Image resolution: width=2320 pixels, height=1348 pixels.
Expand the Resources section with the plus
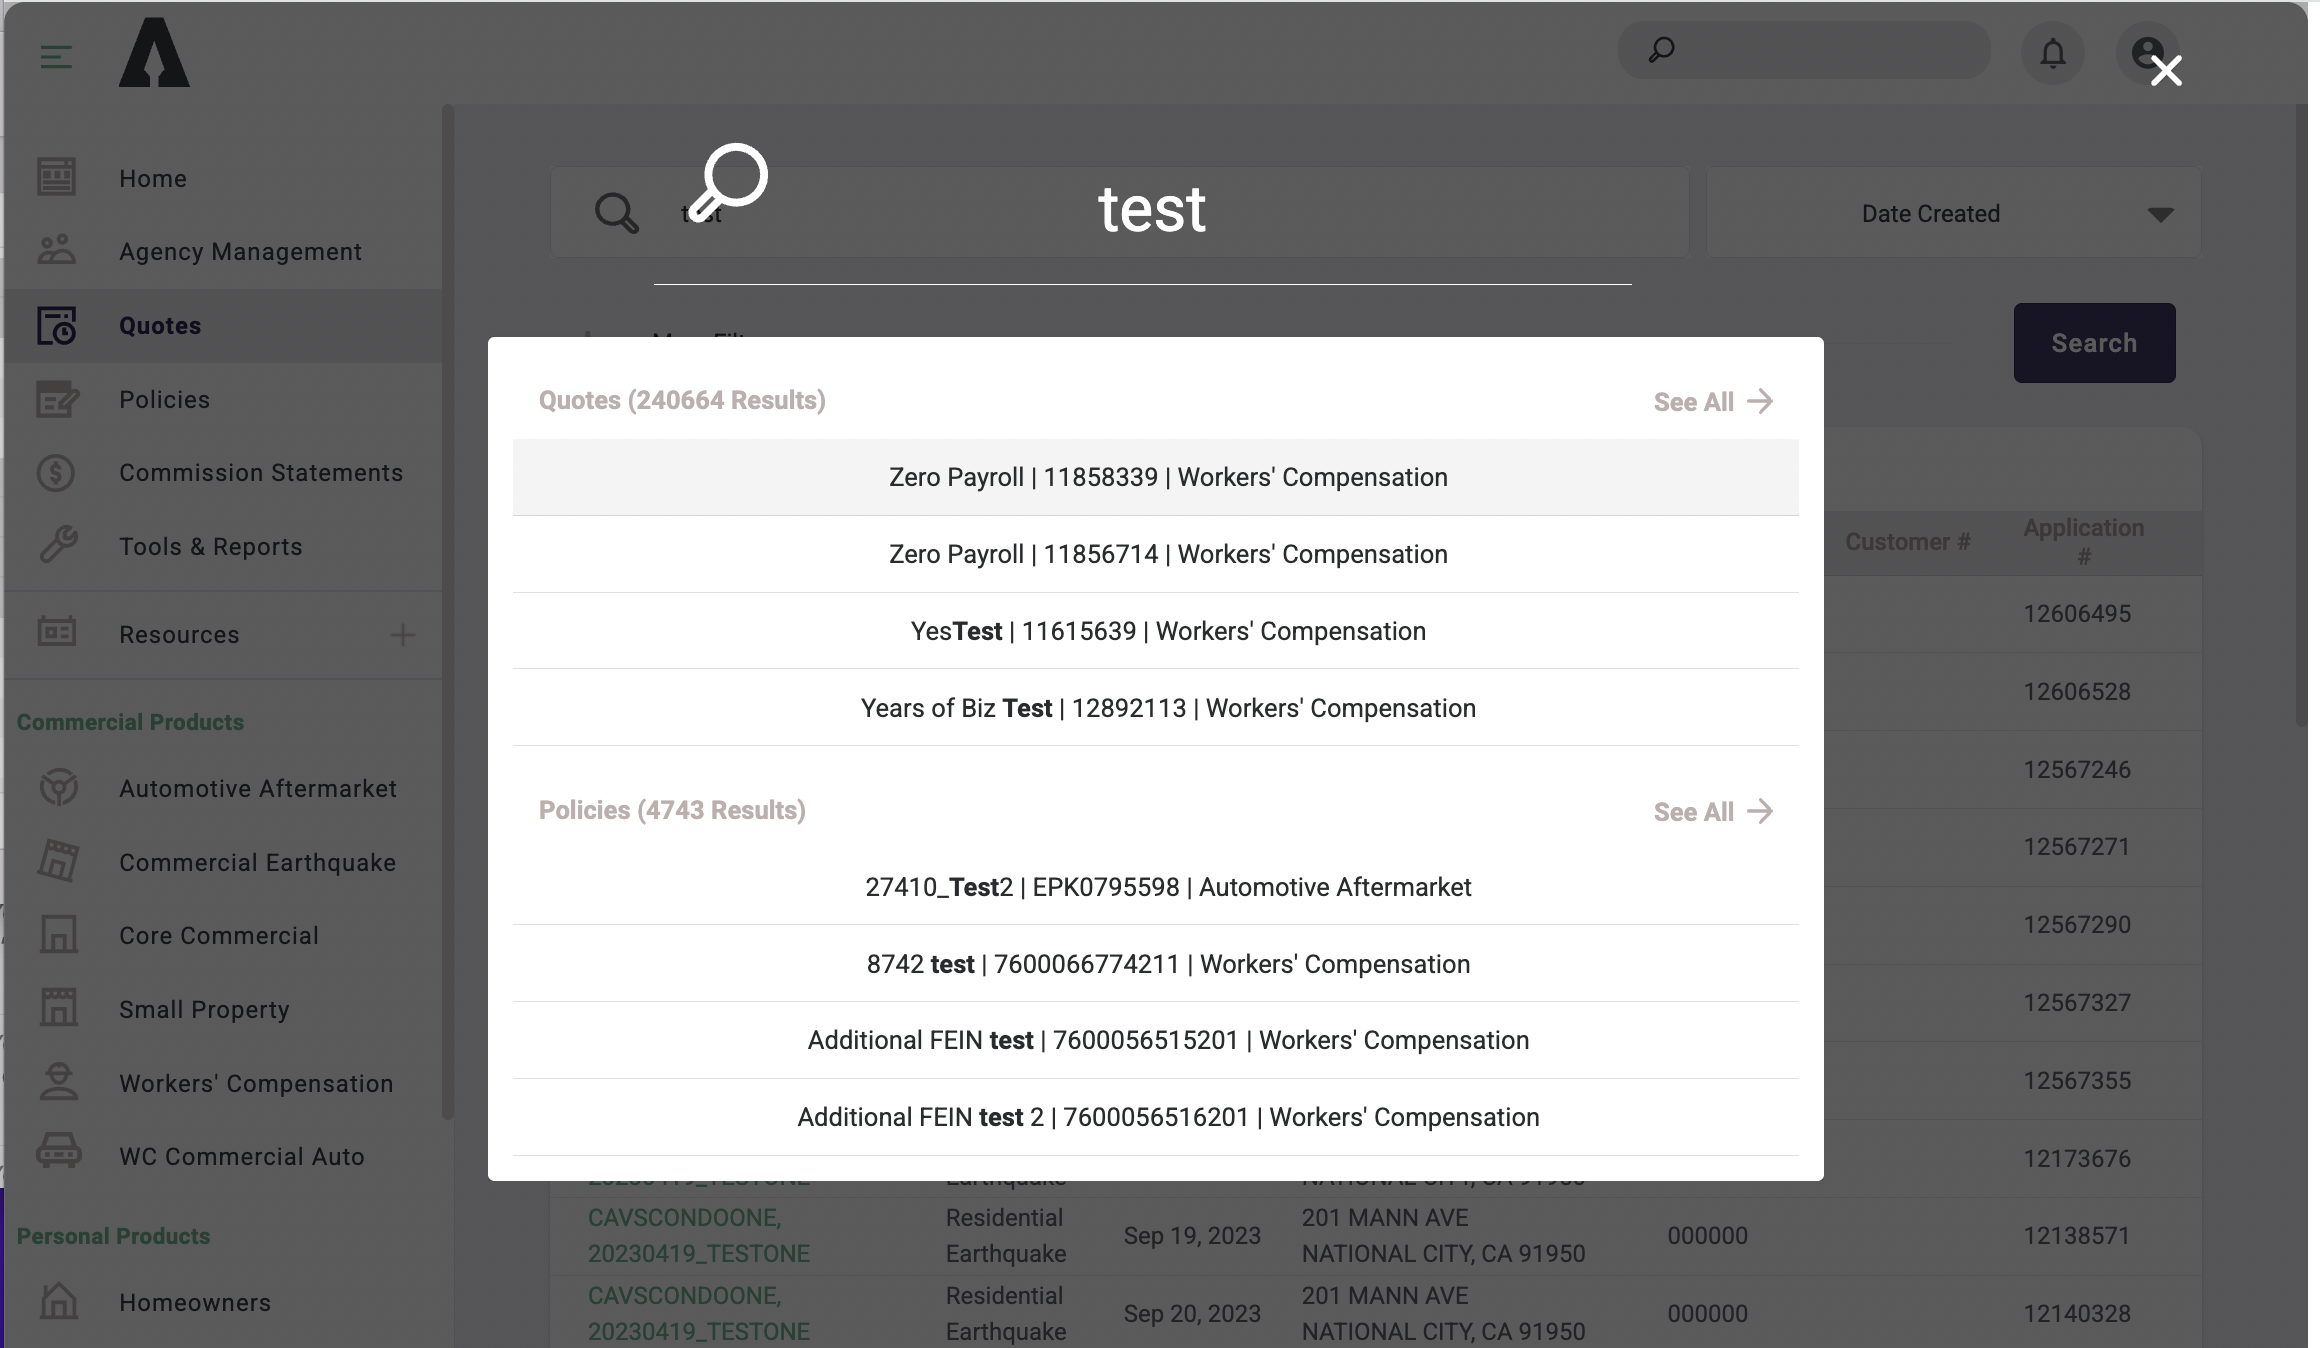pos(402,635)
